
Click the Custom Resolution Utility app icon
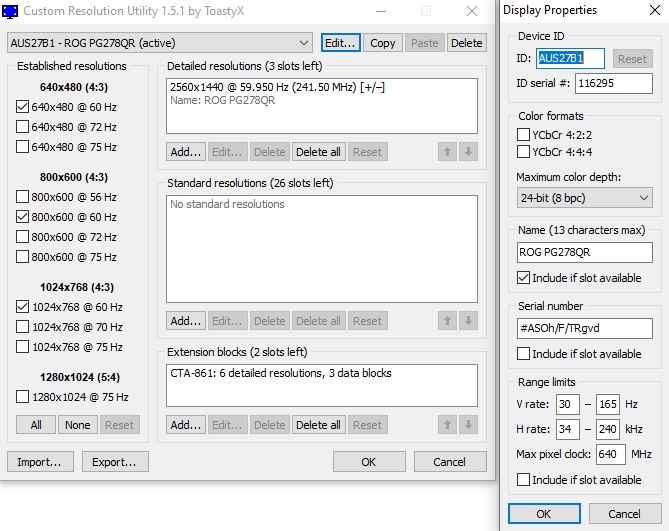click(x=11, y=11)
